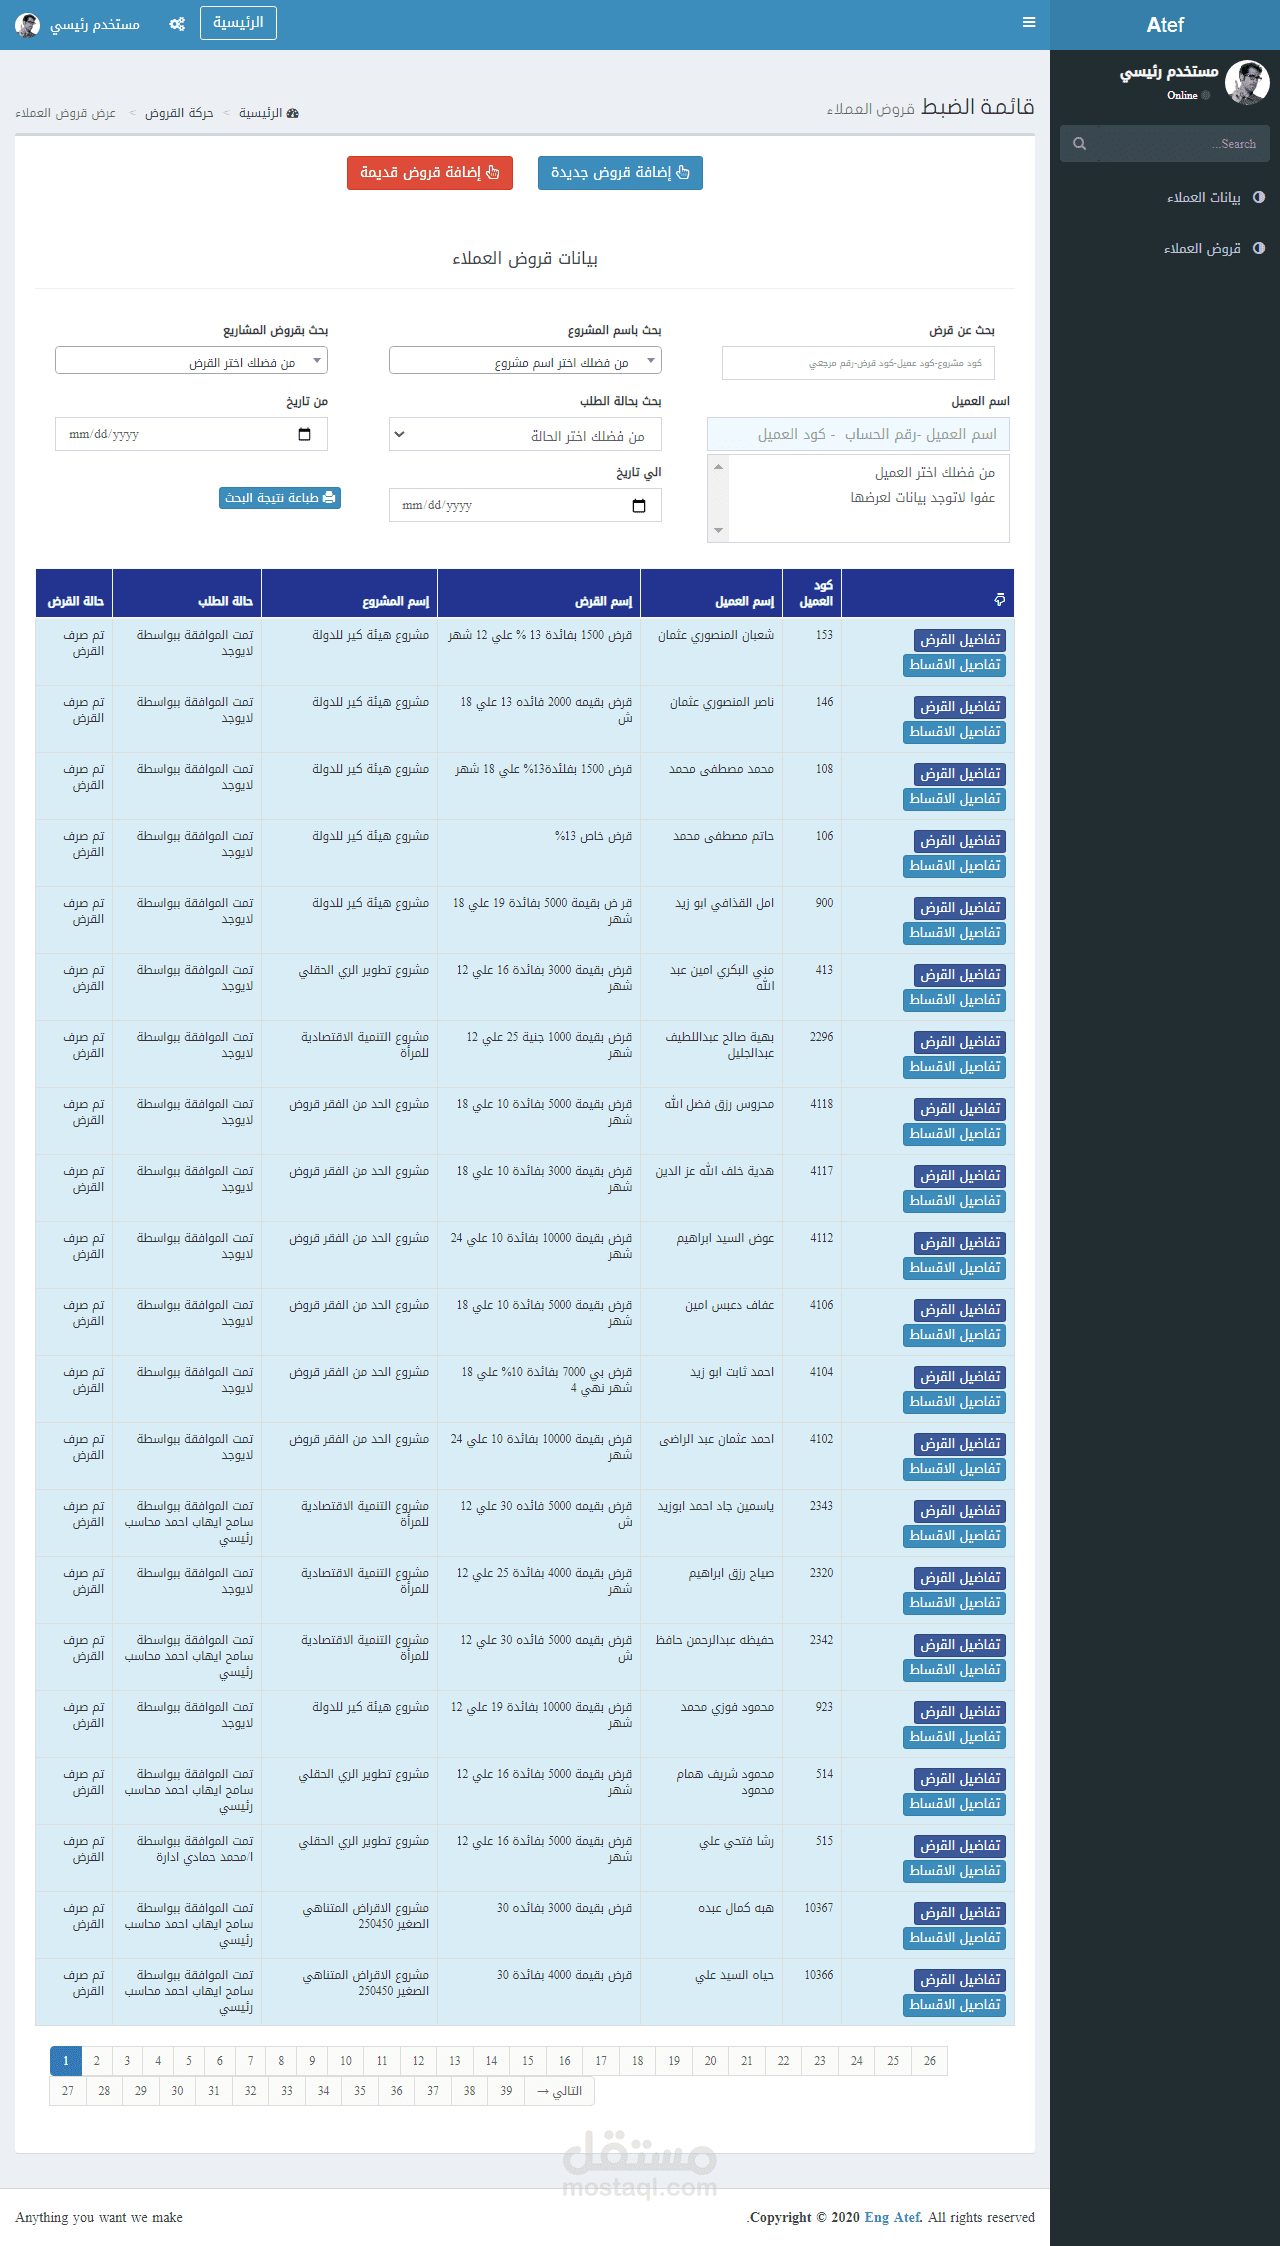Open تفاصيل الاقساط for client 108
This screenshot has height=2246, width=1280.
pos(954,799)
